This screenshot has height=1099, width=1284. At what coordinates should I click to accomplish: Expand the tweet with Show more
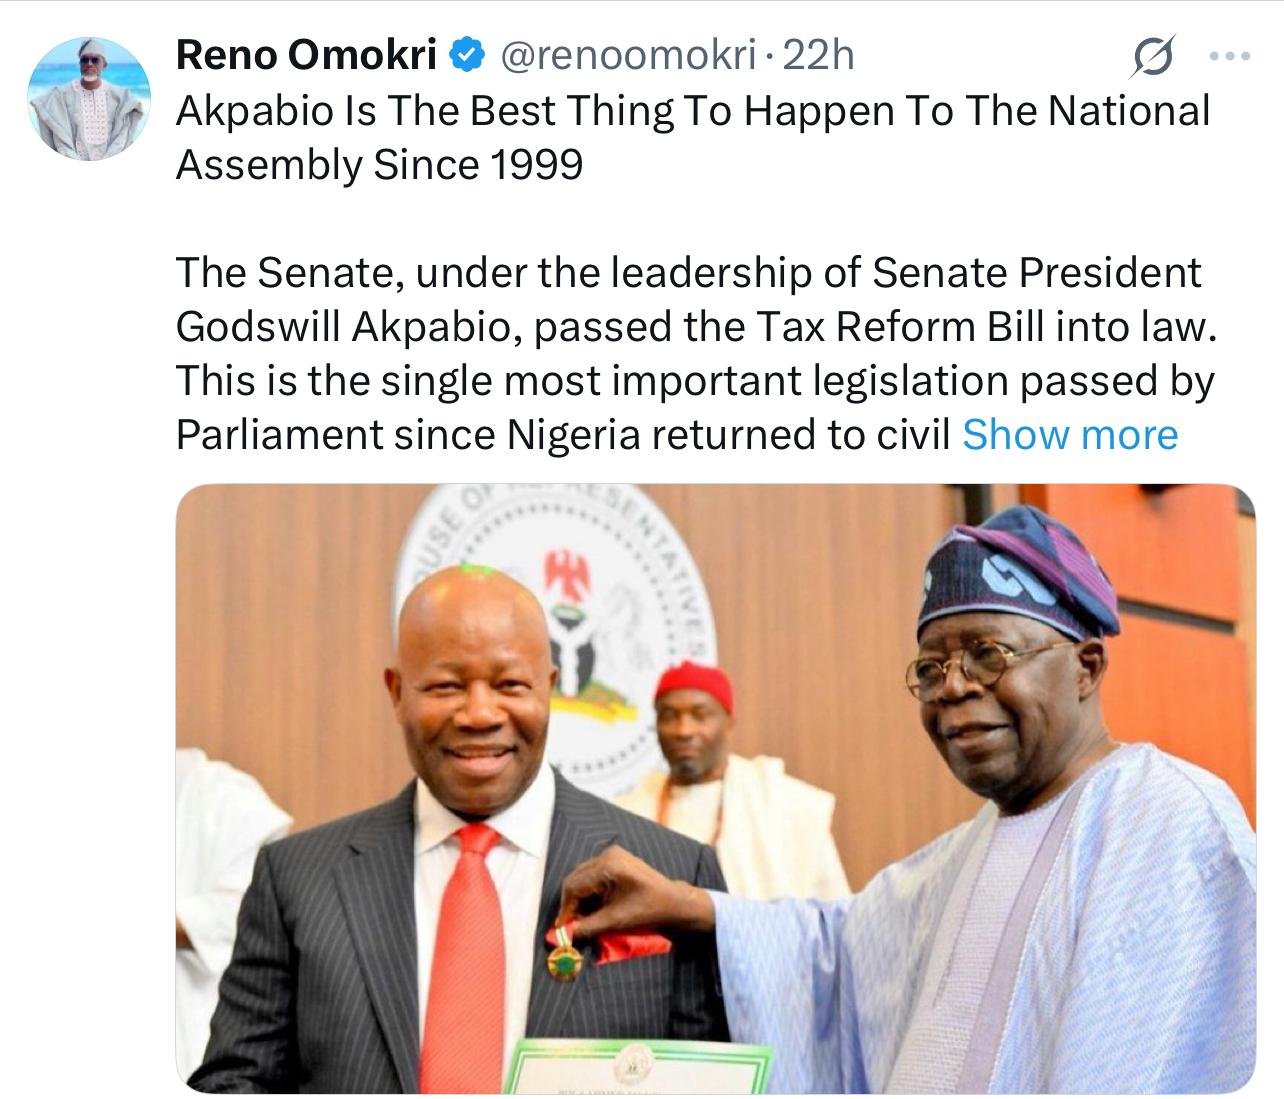coord(1069,435)
